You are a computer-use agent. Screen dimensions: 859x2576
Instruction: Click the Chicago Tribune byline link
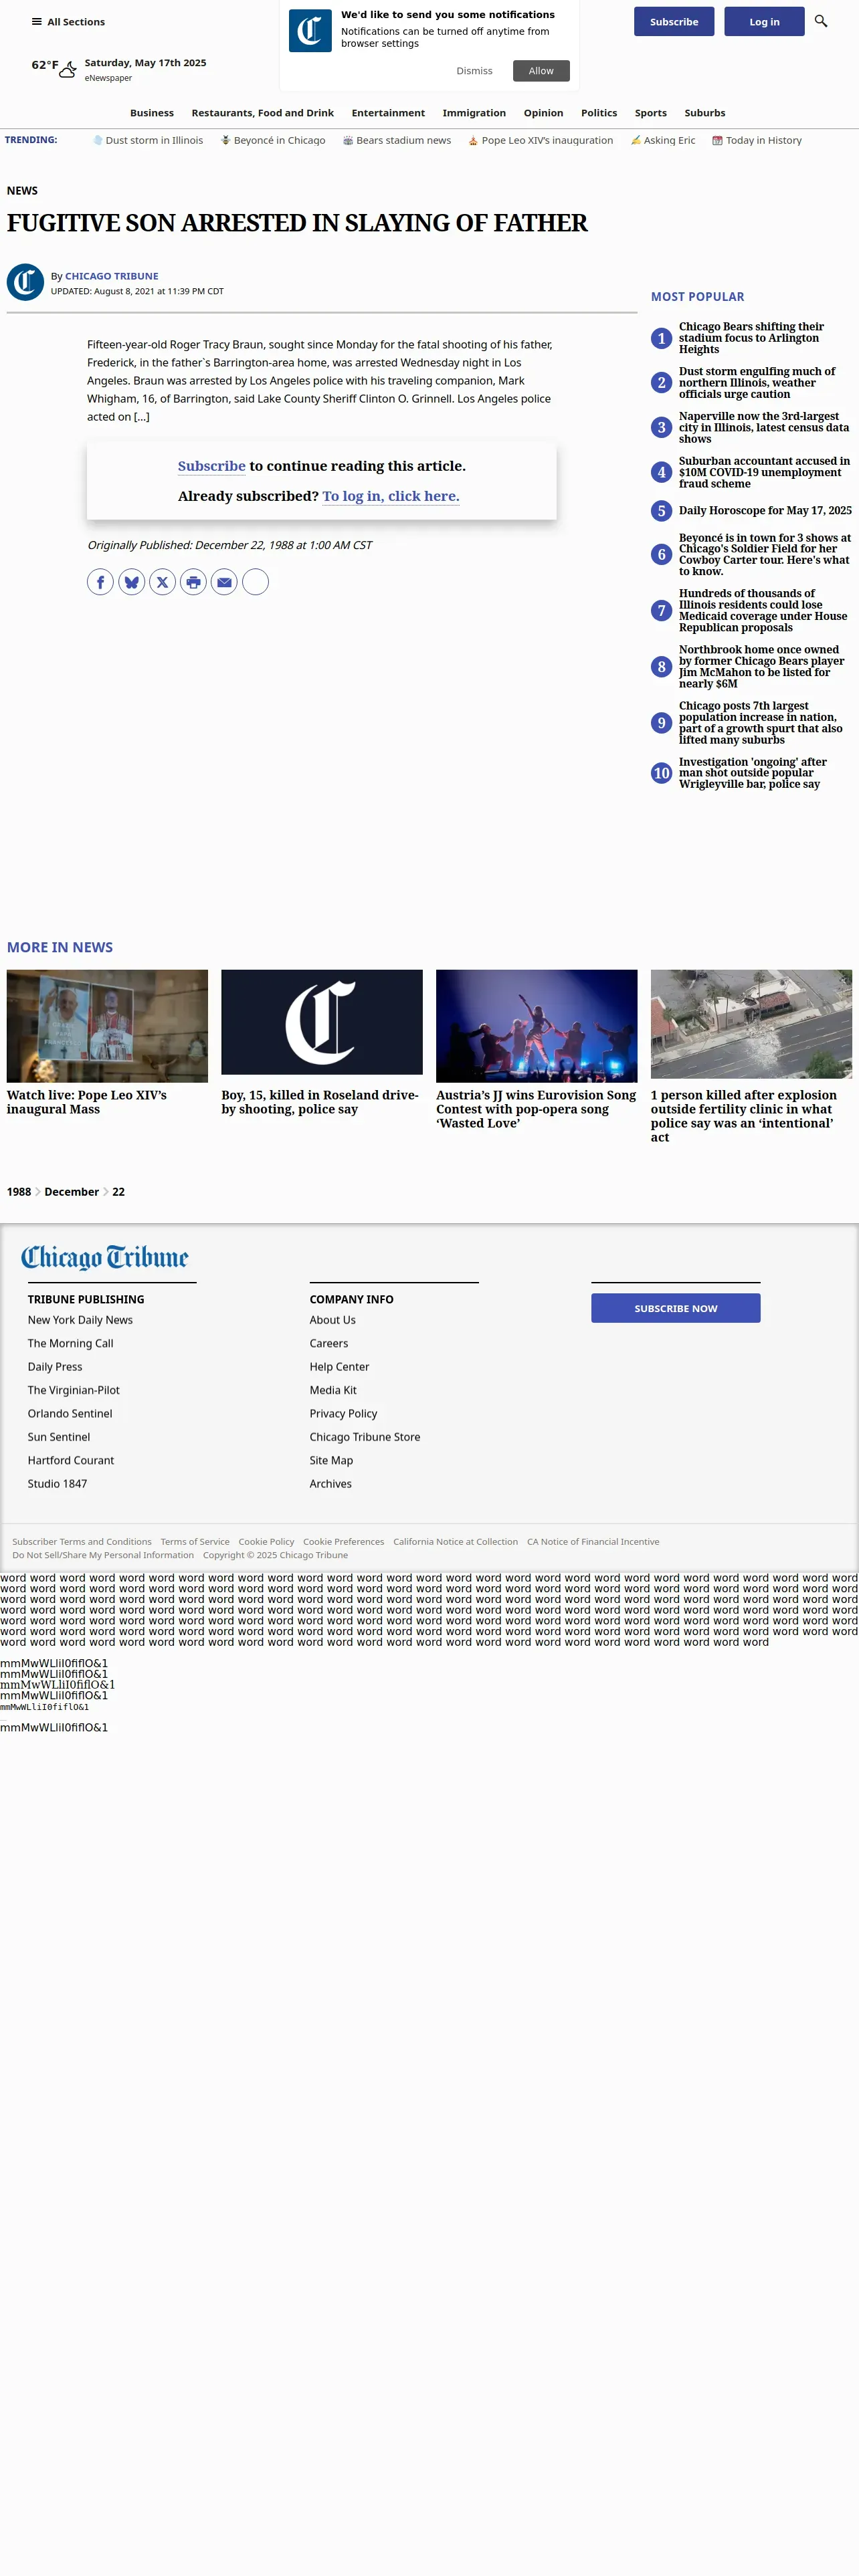pyautogui.click(x=112, y=276)
